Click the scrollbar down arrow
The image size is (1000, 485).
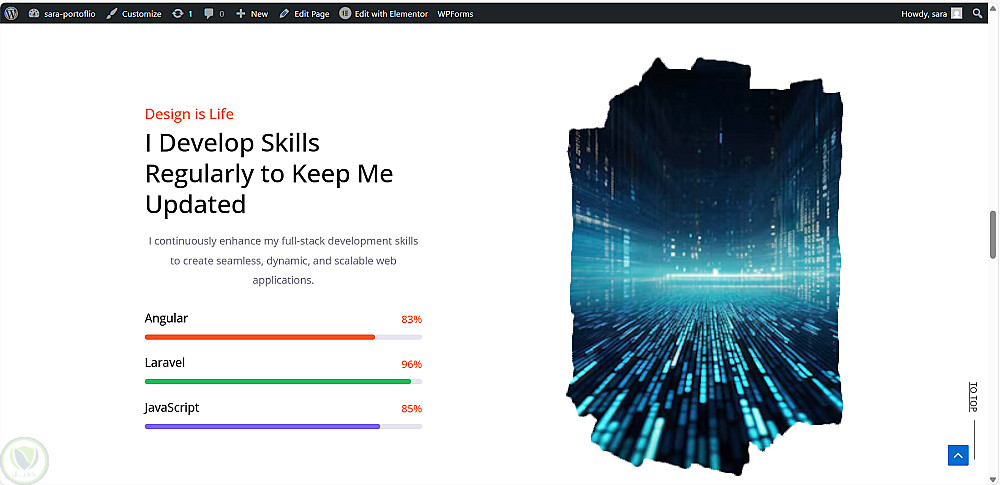(993, 479)
